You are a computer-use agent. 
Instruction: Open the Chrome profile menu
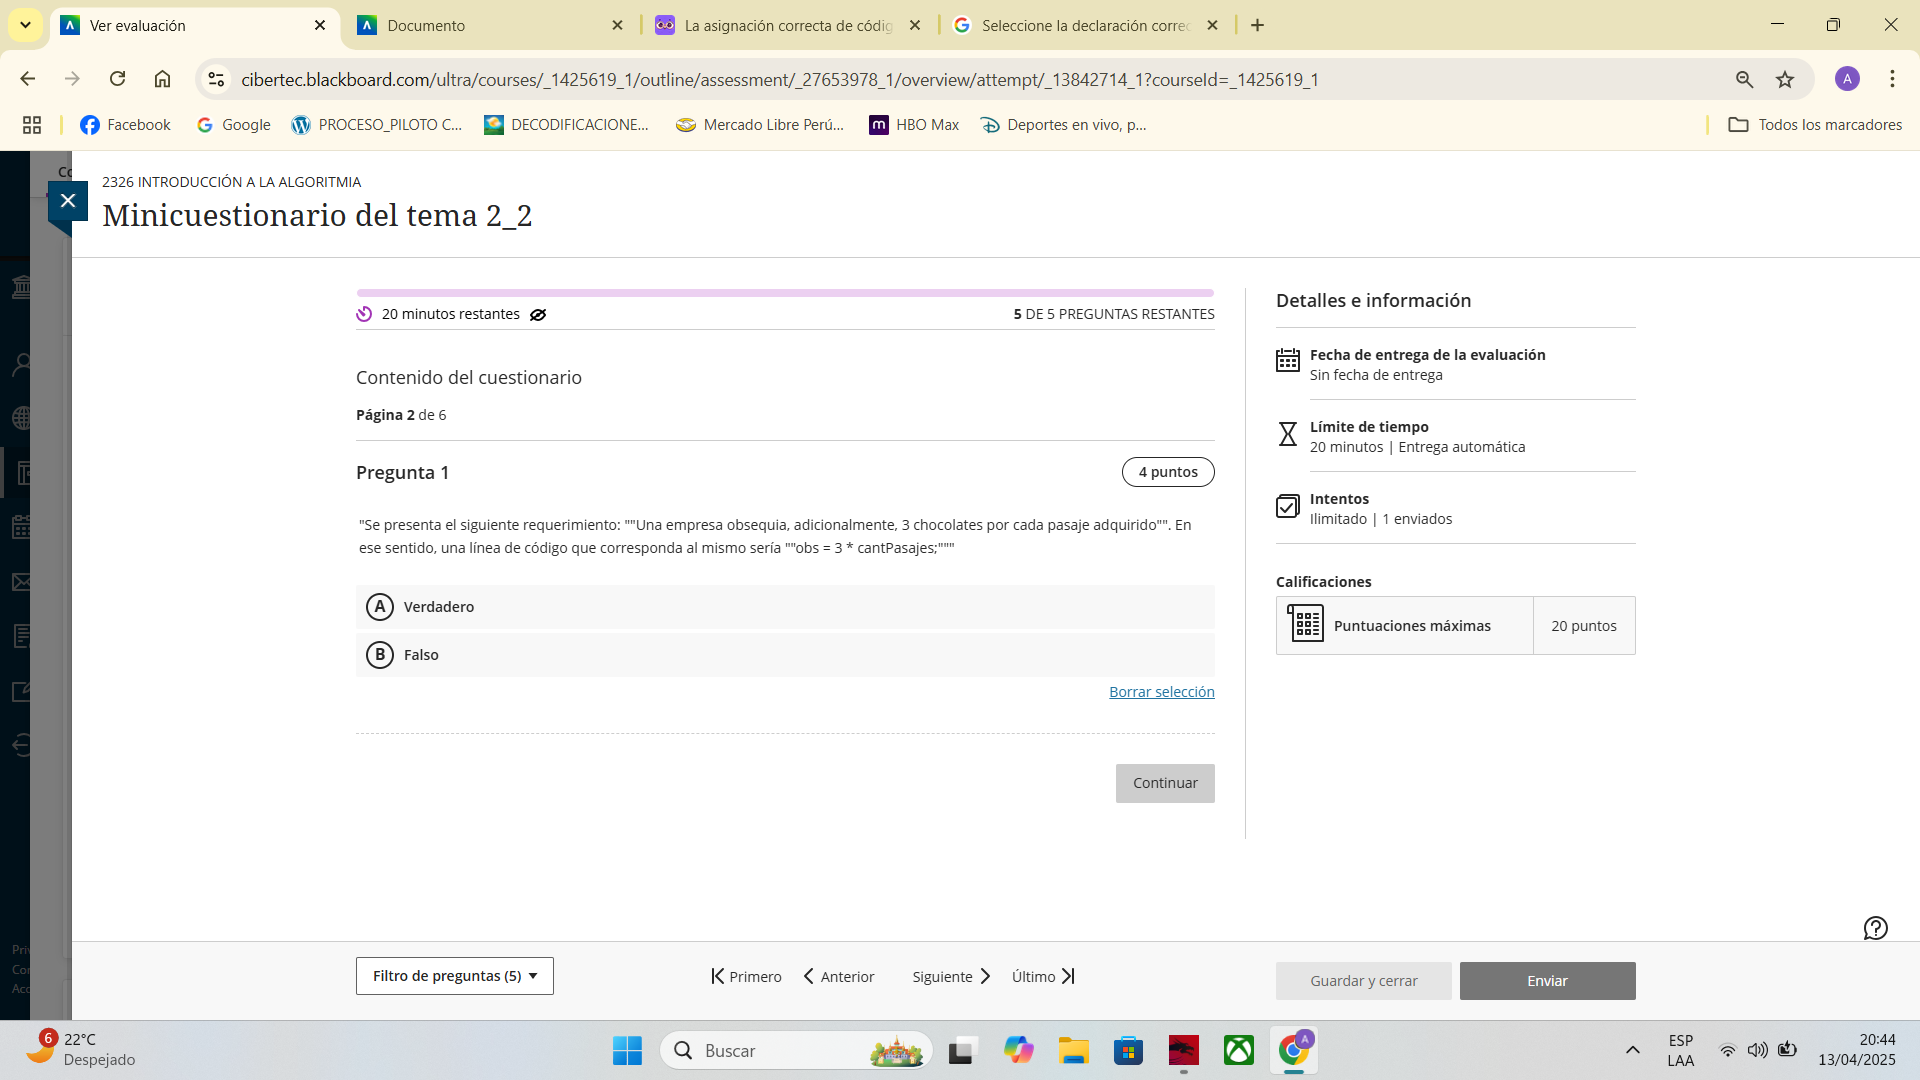(x=1847, y=79)
